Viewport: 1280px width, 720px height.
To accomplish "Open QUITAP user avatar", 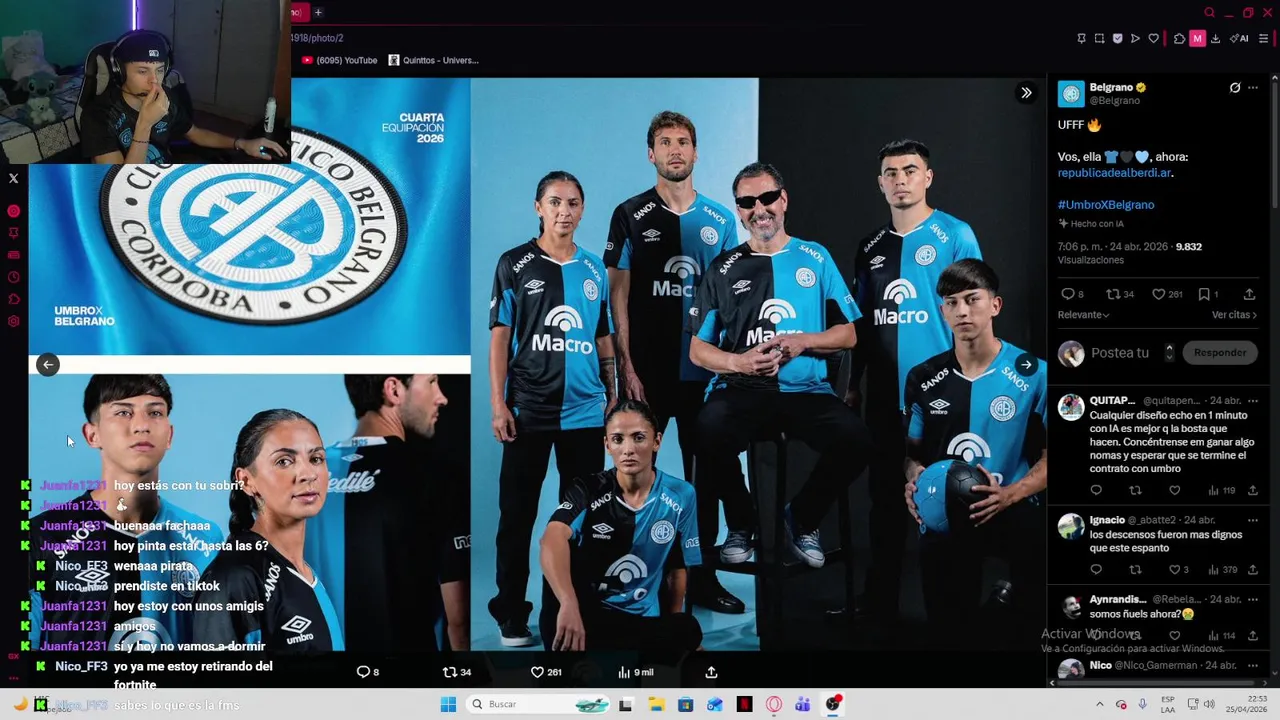I will [1071, 407].
